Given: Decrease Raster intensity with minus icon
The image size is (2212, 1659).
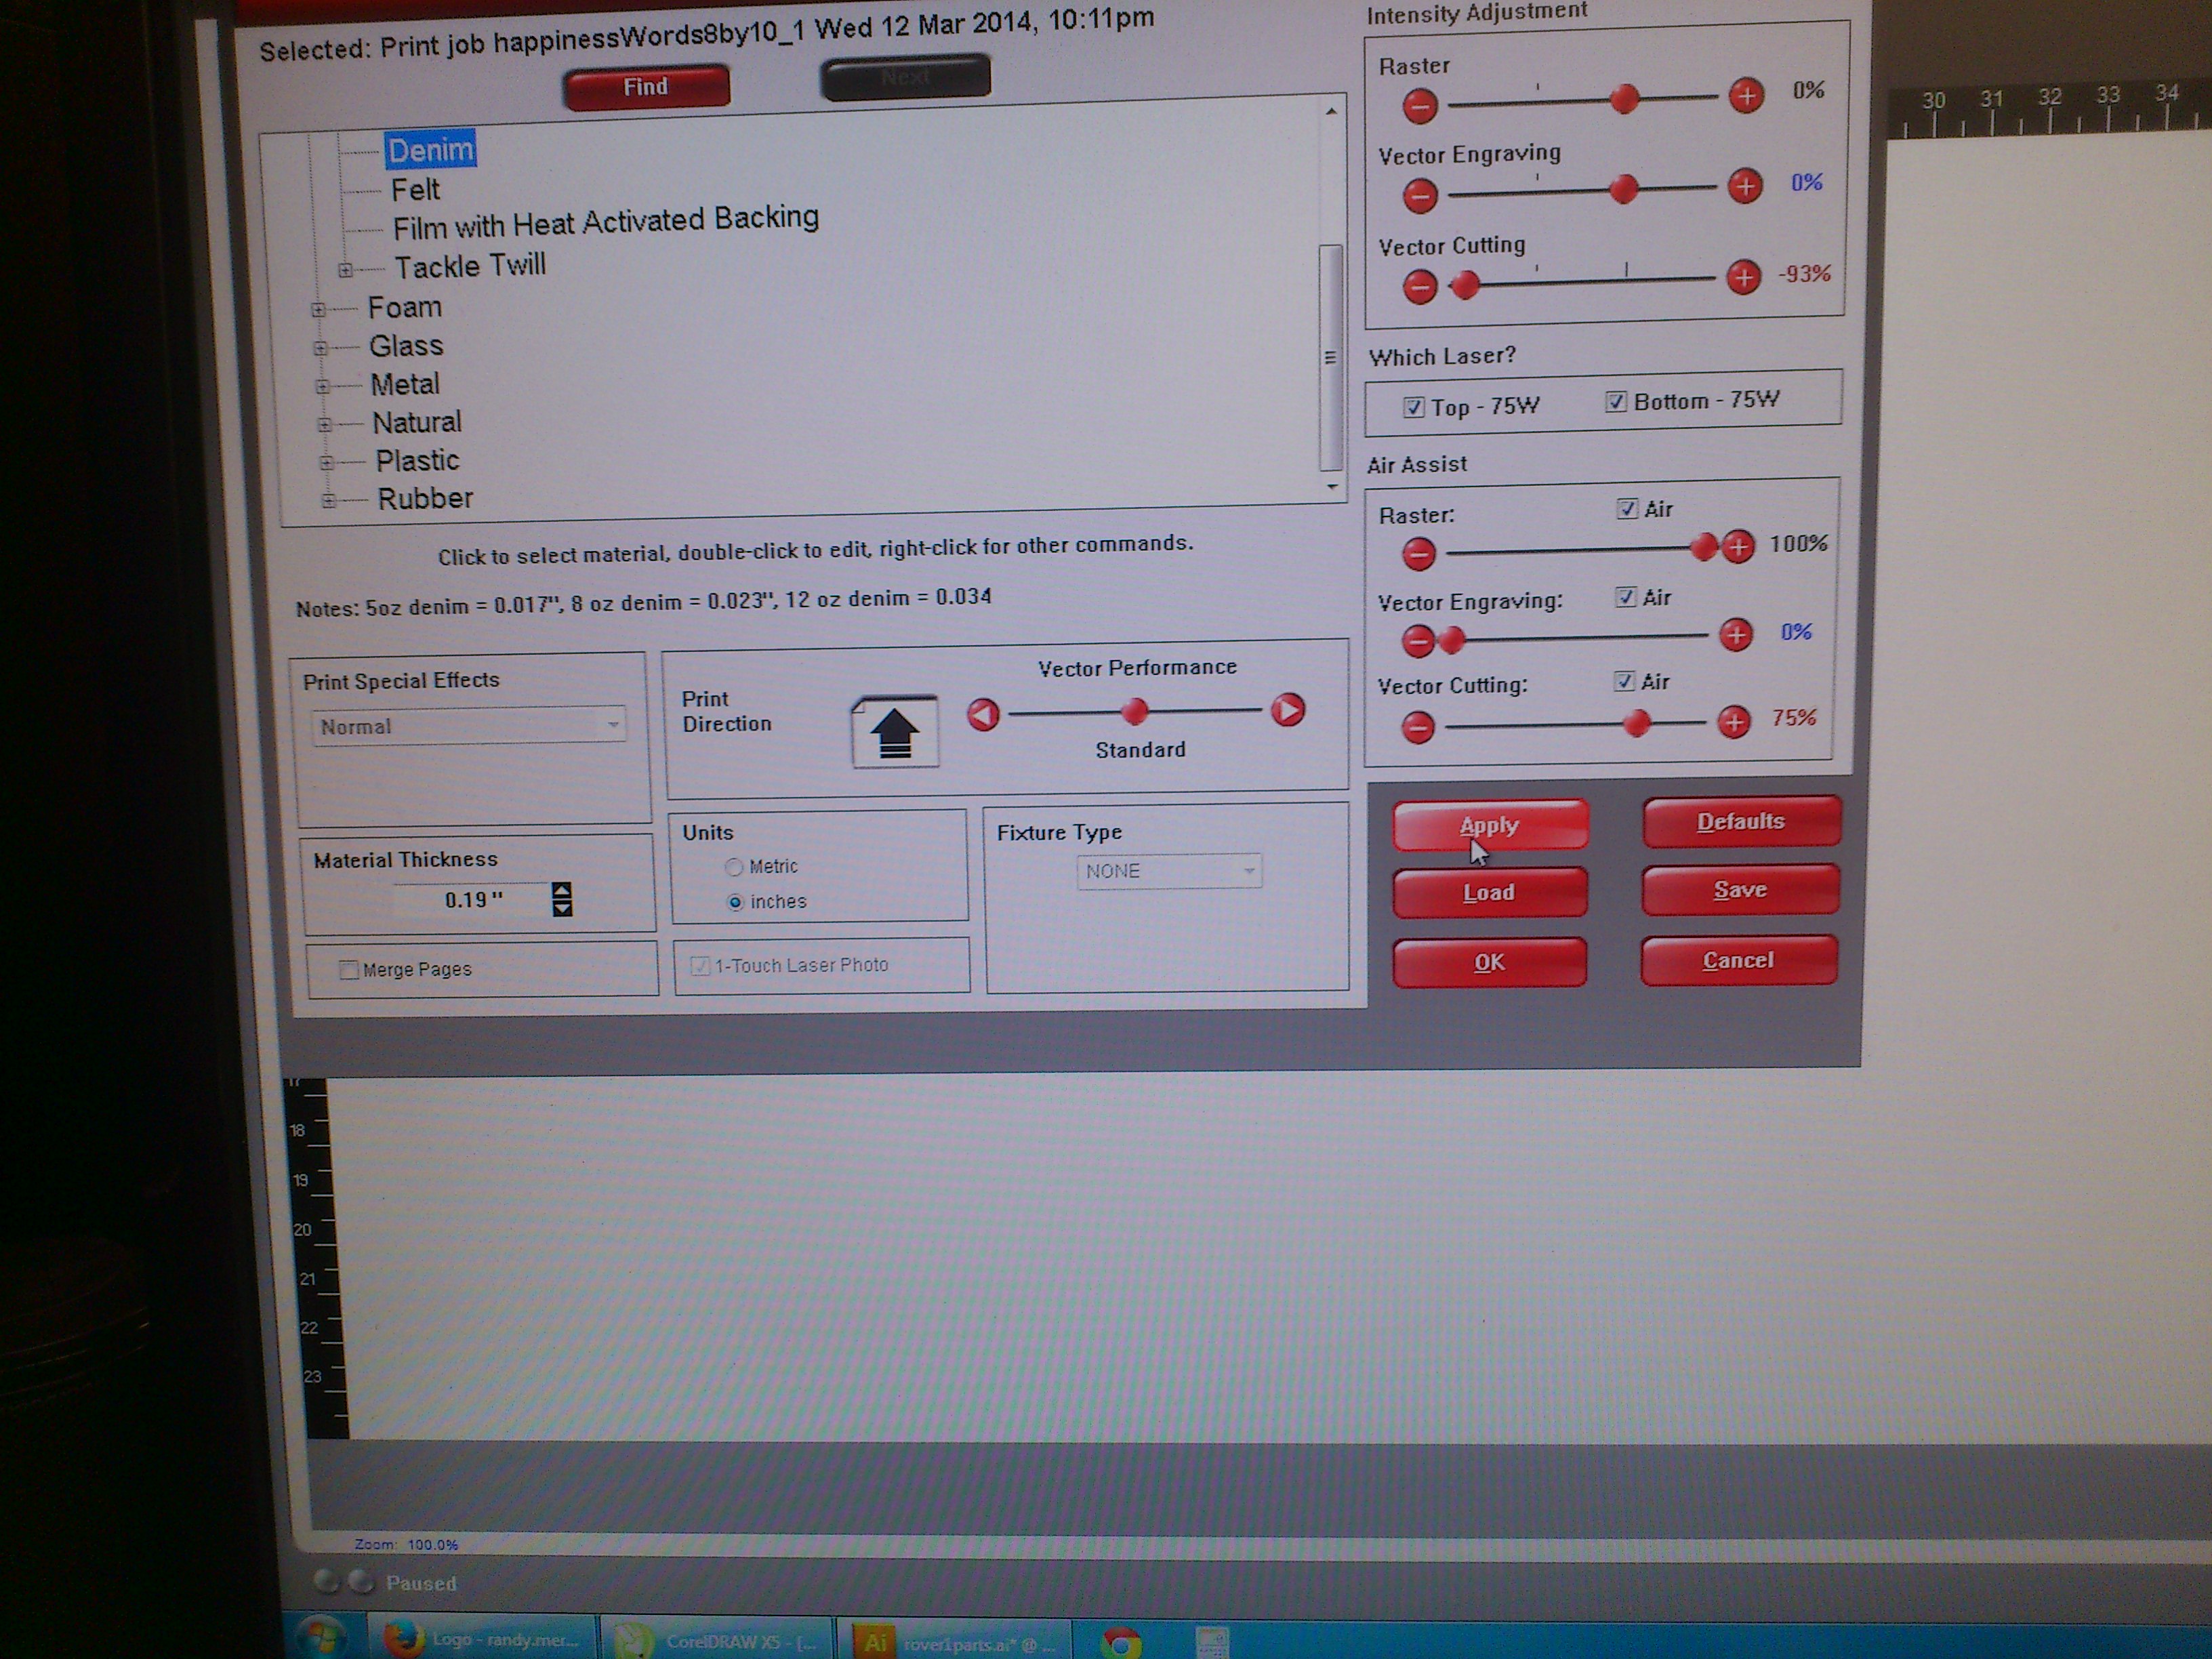Looking at the screenshot, I should (1419, 105).
